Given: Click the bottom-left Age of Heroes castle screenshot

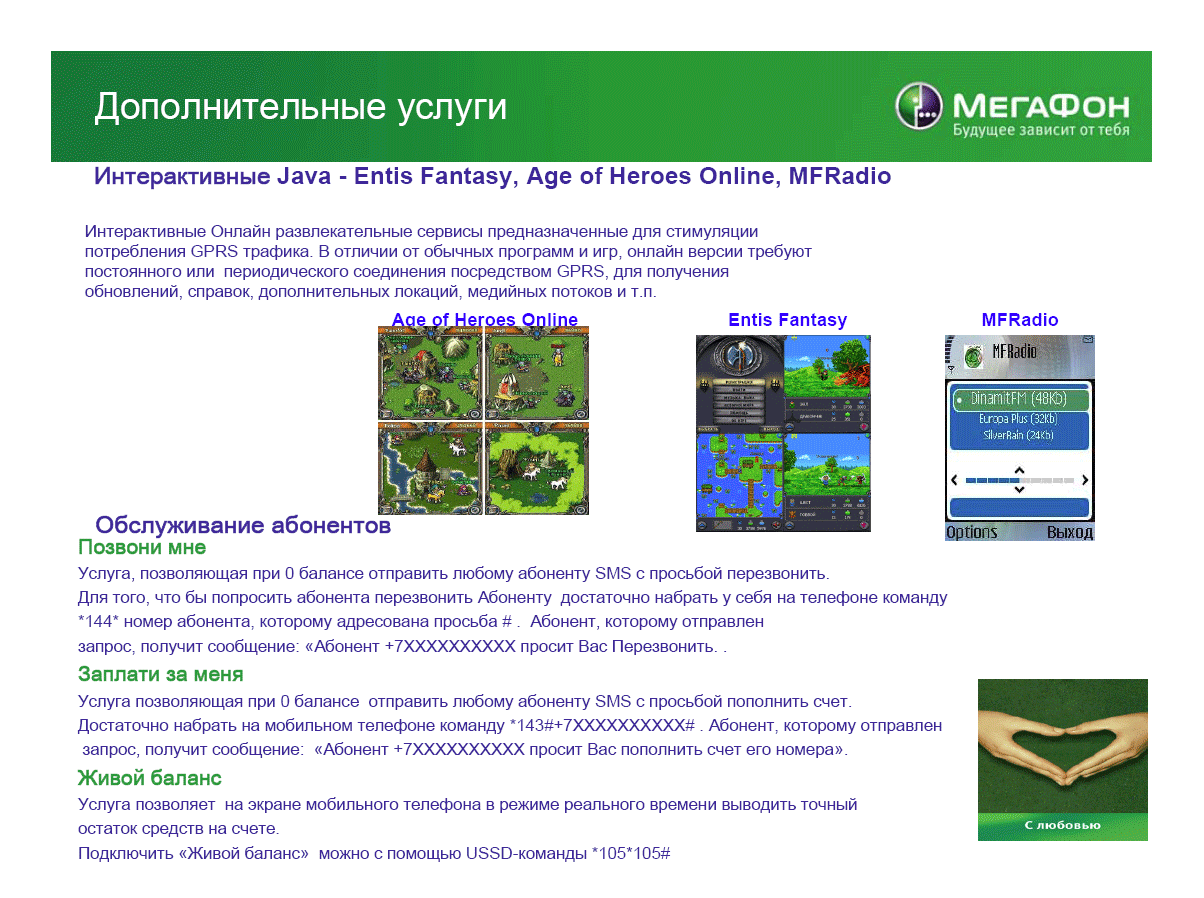Looking at the screenshot, I should pos(430,468).
